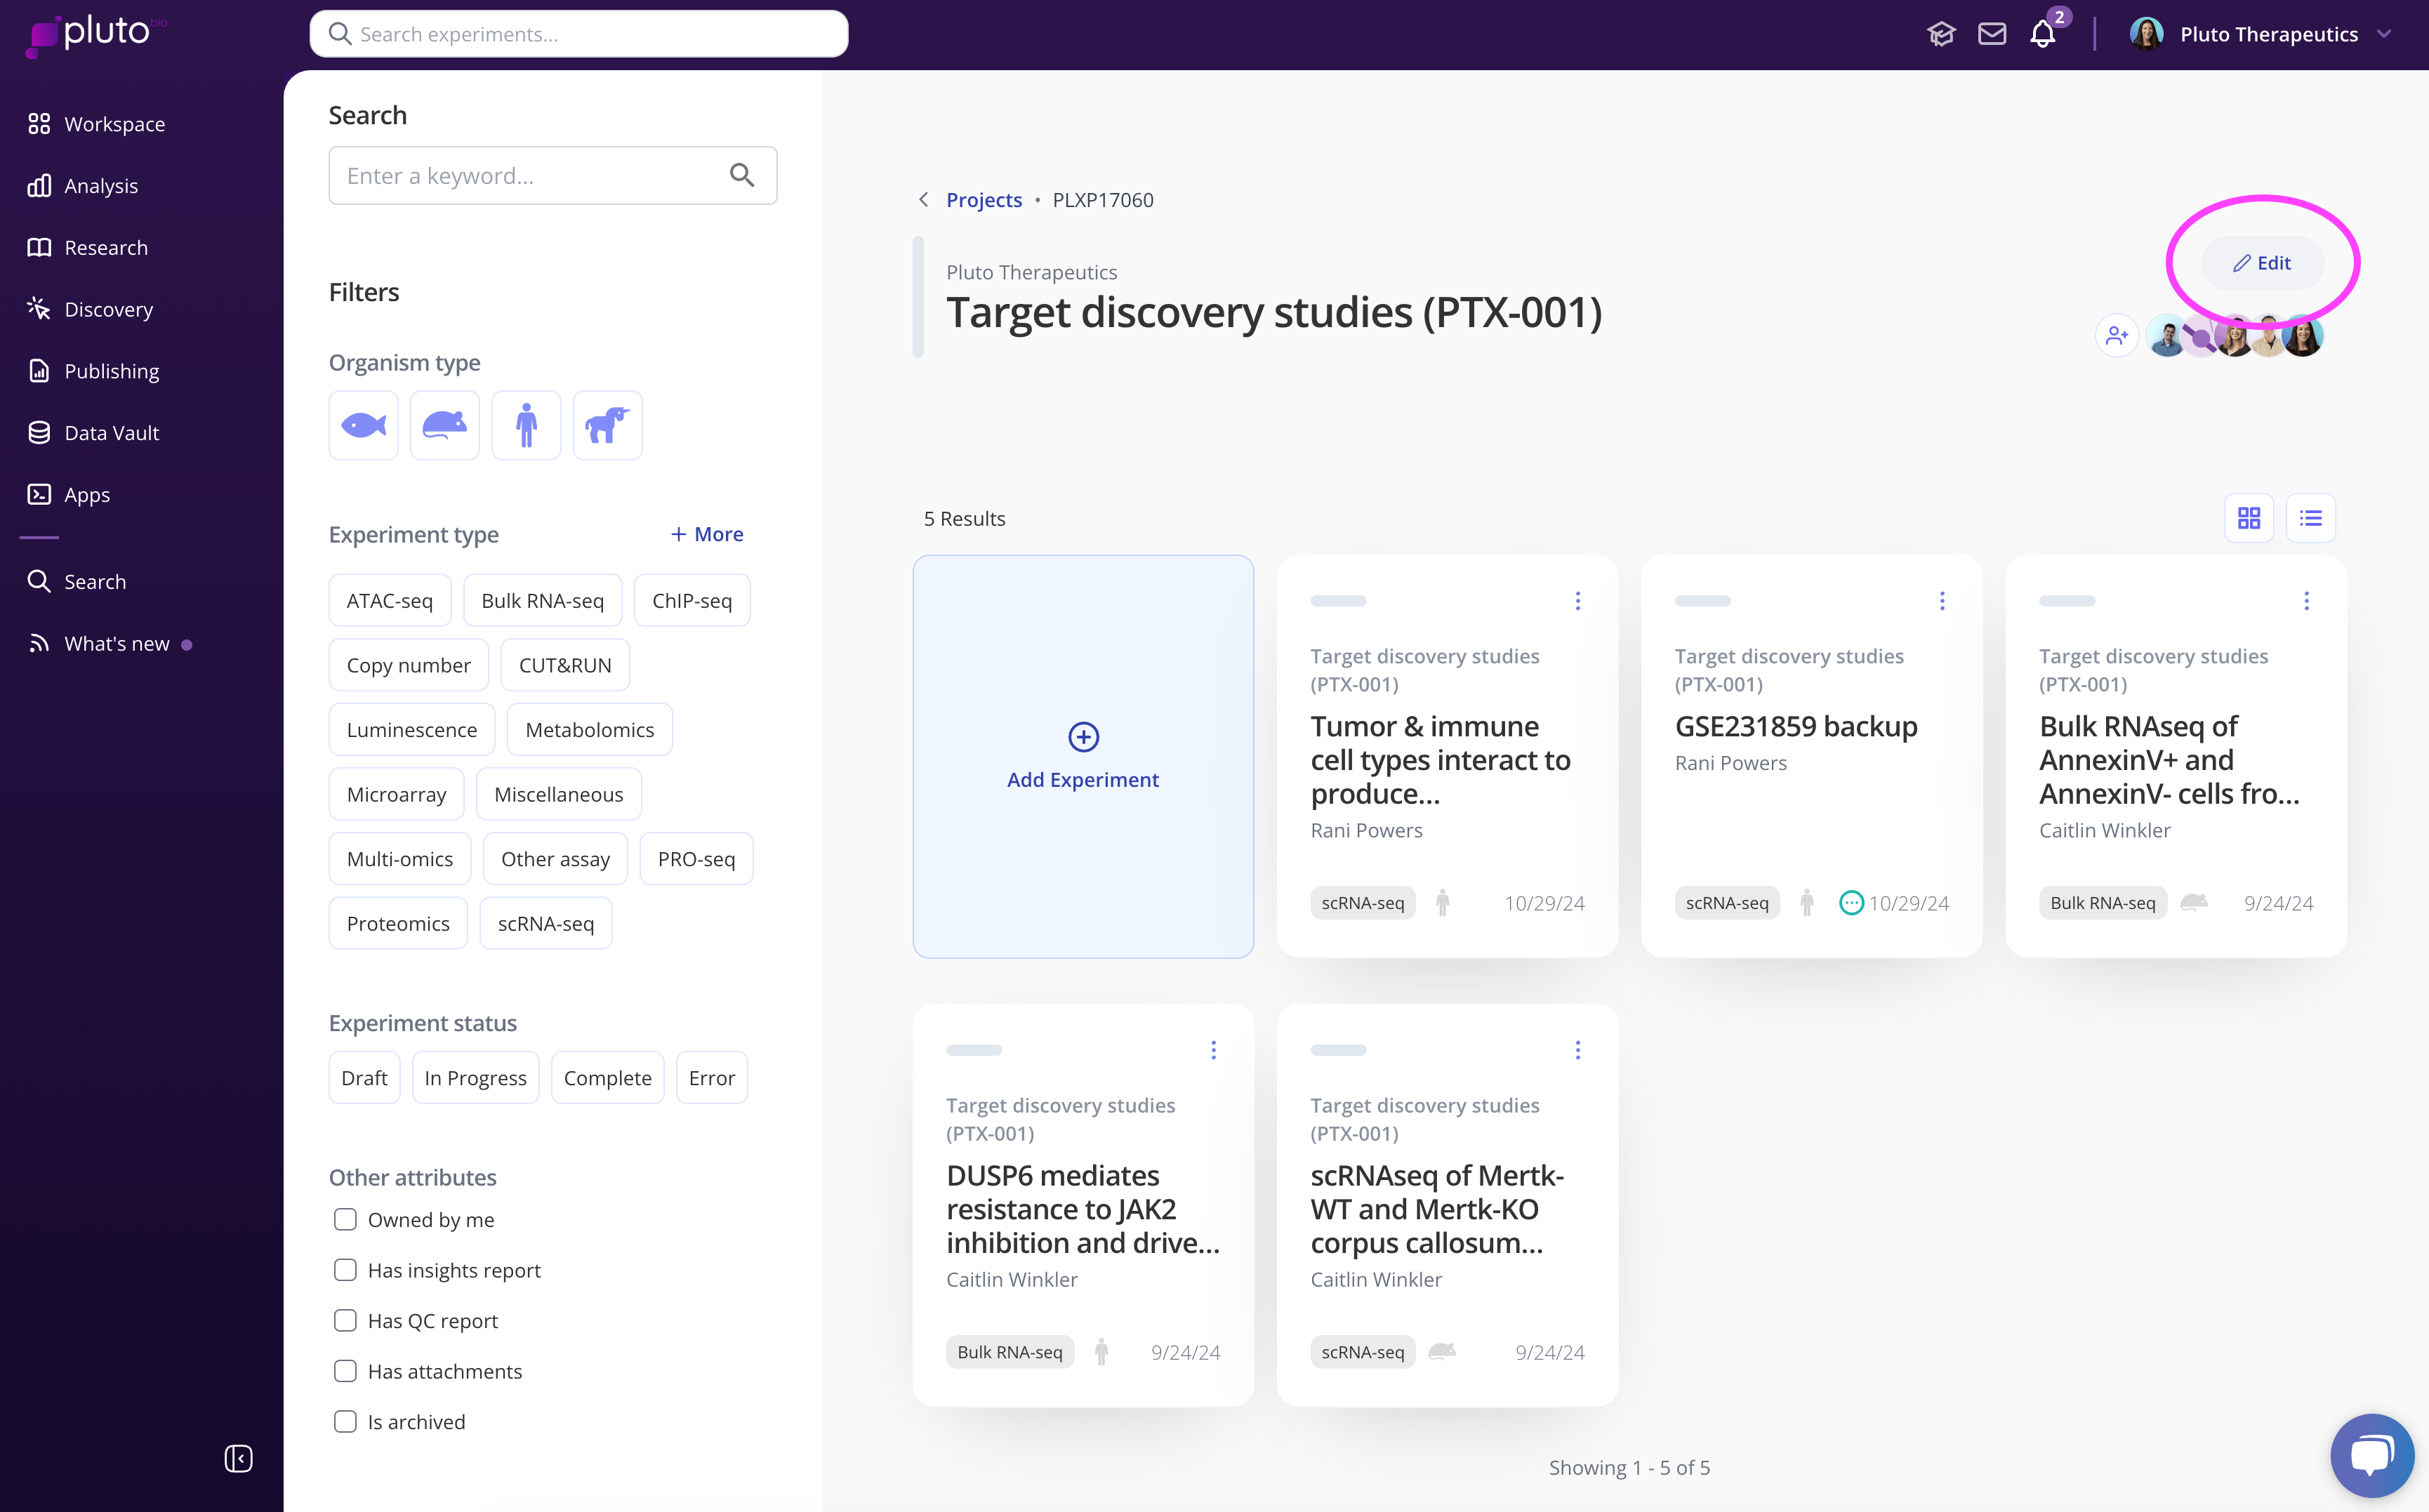Enable the Owned by me checkbox
Image resolution: width=2429 pixels, height=1512 pixels.
pyautogui.click(x=345, y=1219)
